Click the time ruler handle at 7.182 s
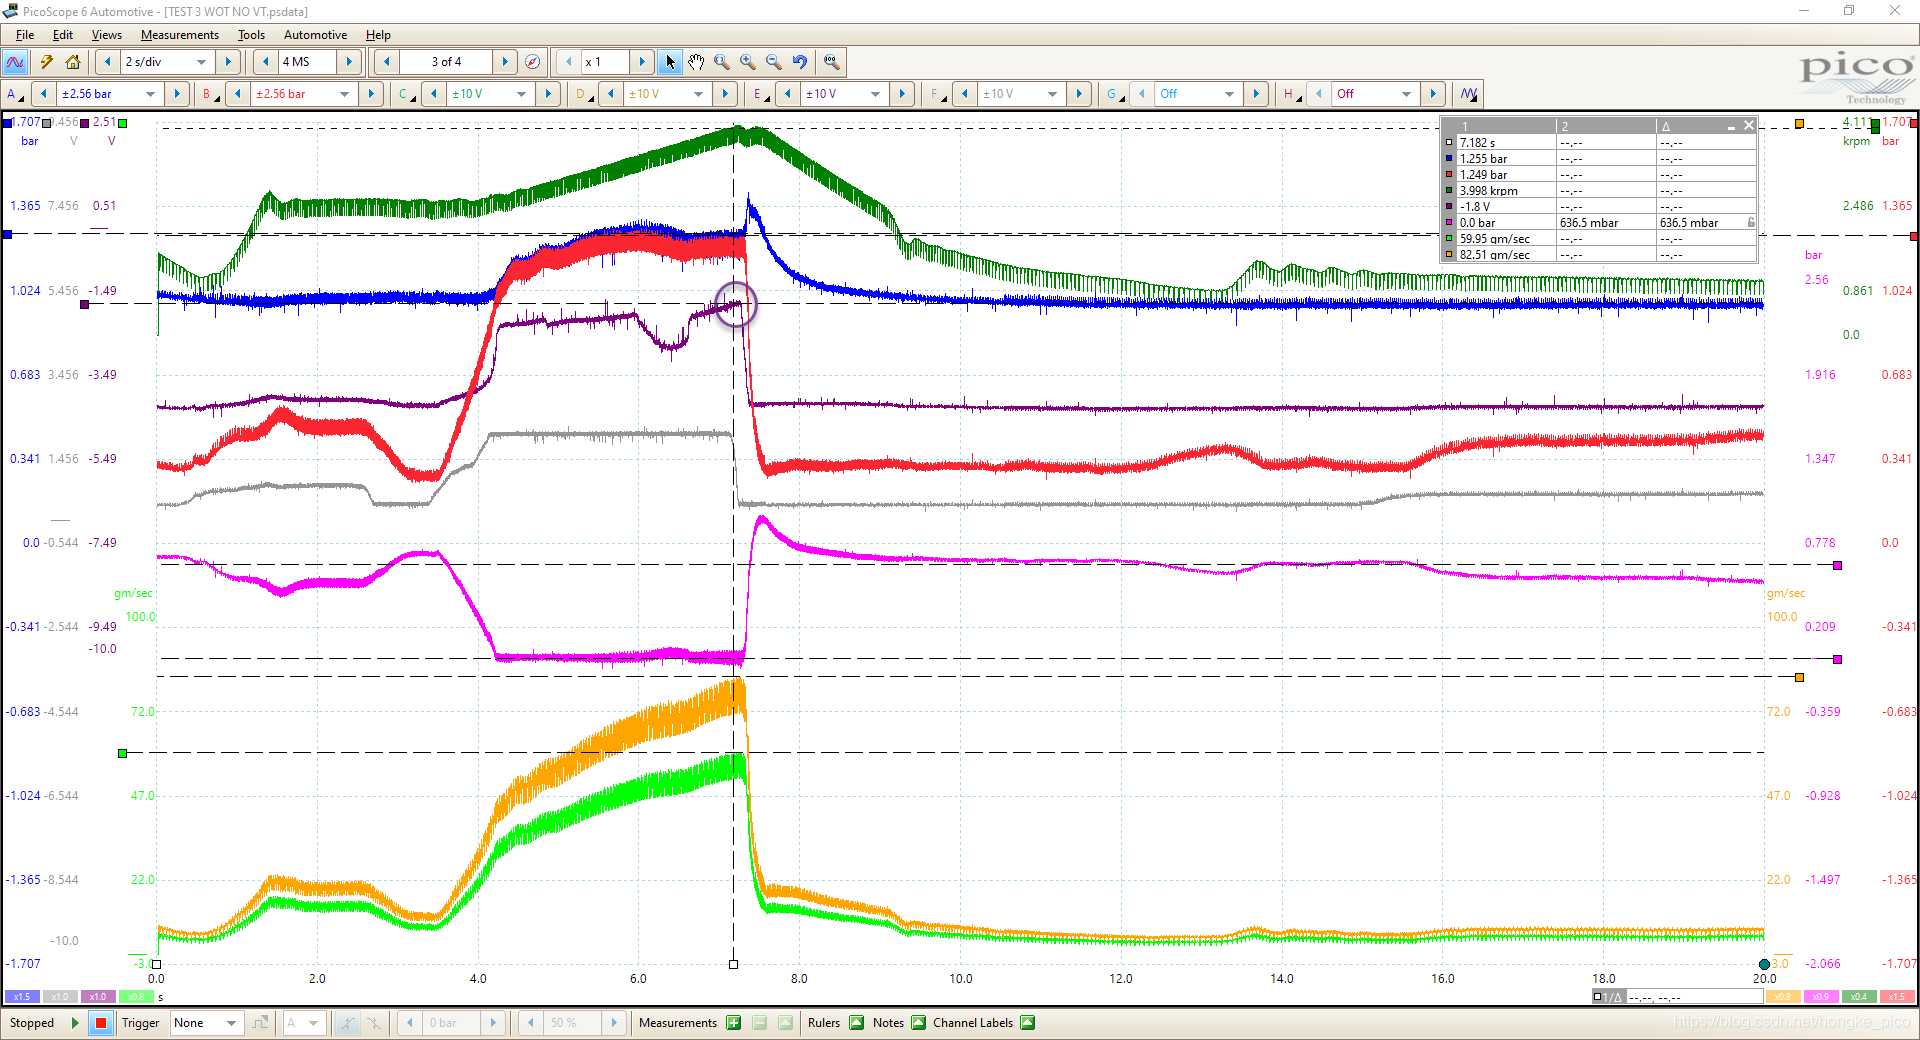Screen dimensions: 1920x1040 pyautogui.click(x=733, y=965)
